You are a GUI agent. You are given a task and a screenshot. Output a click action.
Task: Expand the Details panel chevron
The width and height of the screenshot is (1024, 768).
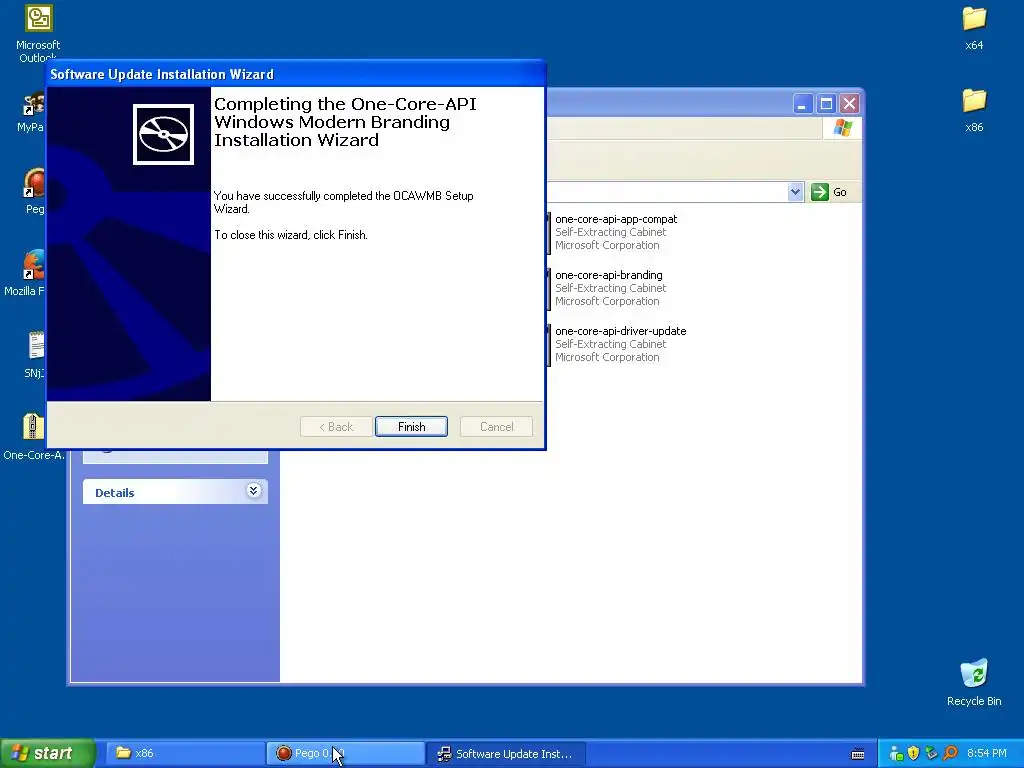tap(253, 490)
